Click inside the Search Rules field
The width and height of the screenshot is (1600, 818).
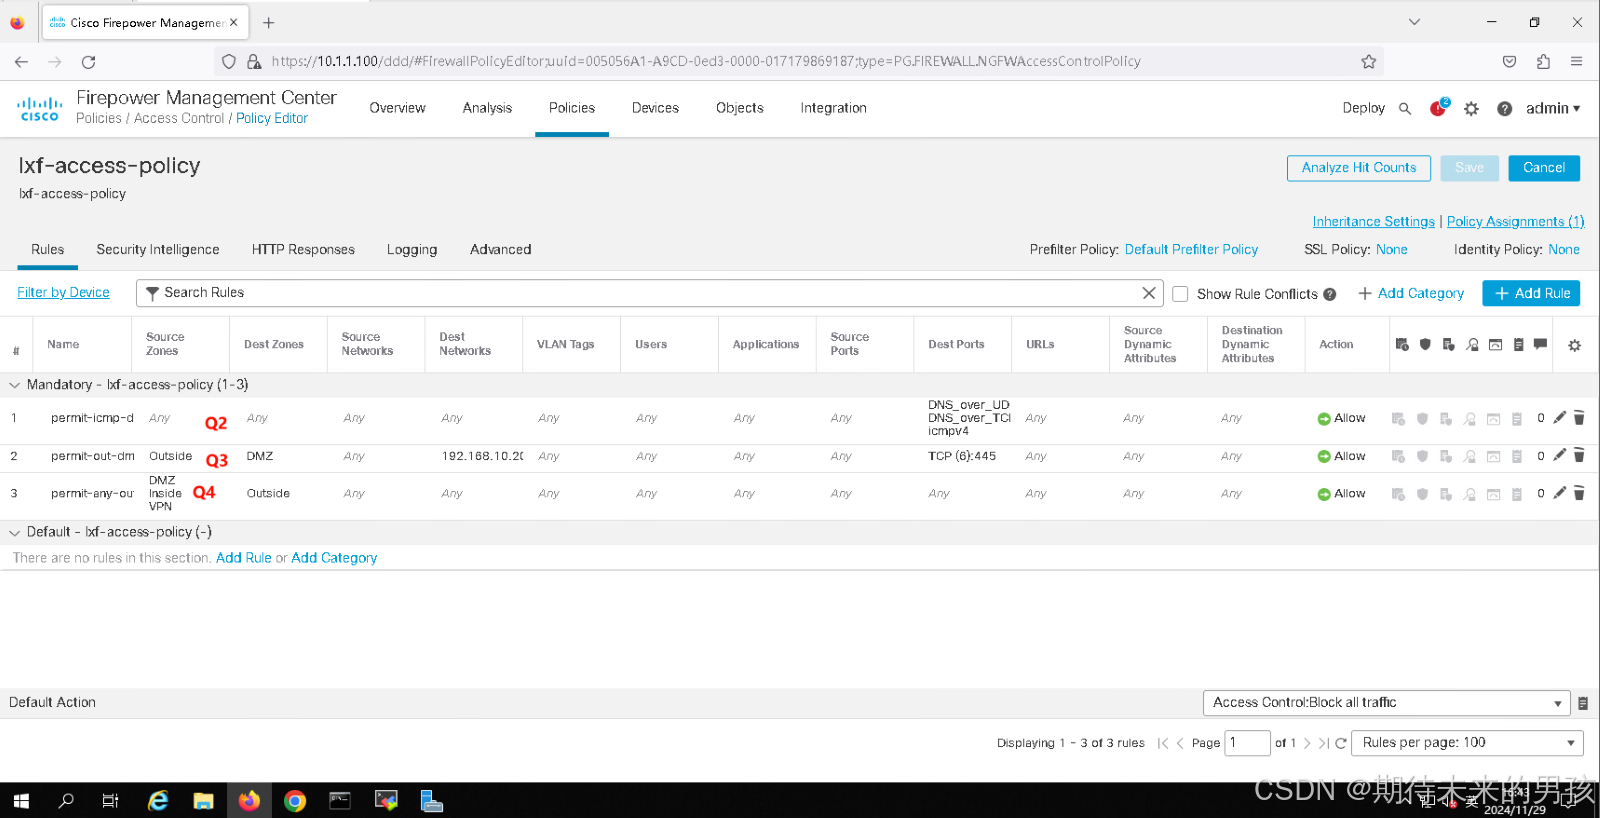[x=650, y=293]
